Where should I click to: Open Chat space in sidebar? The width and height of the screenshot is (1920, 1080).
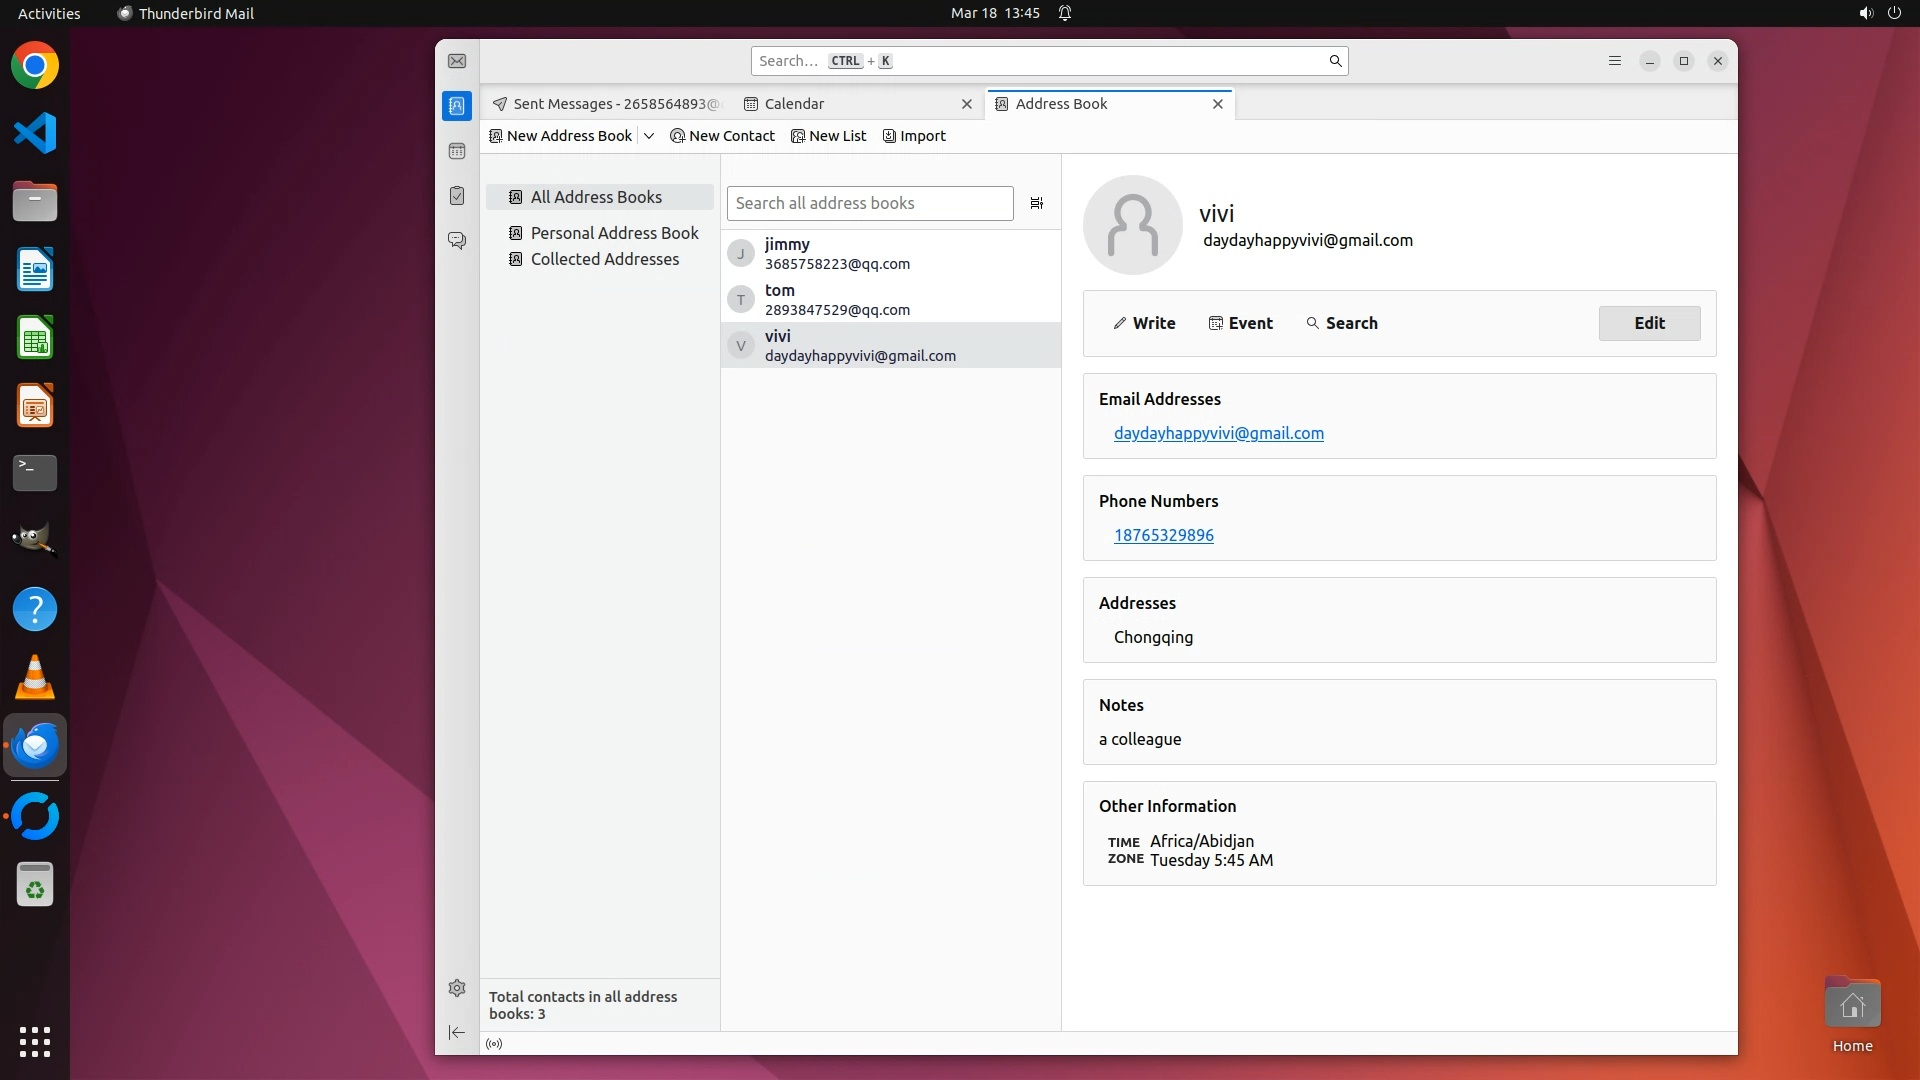[457, 241]
